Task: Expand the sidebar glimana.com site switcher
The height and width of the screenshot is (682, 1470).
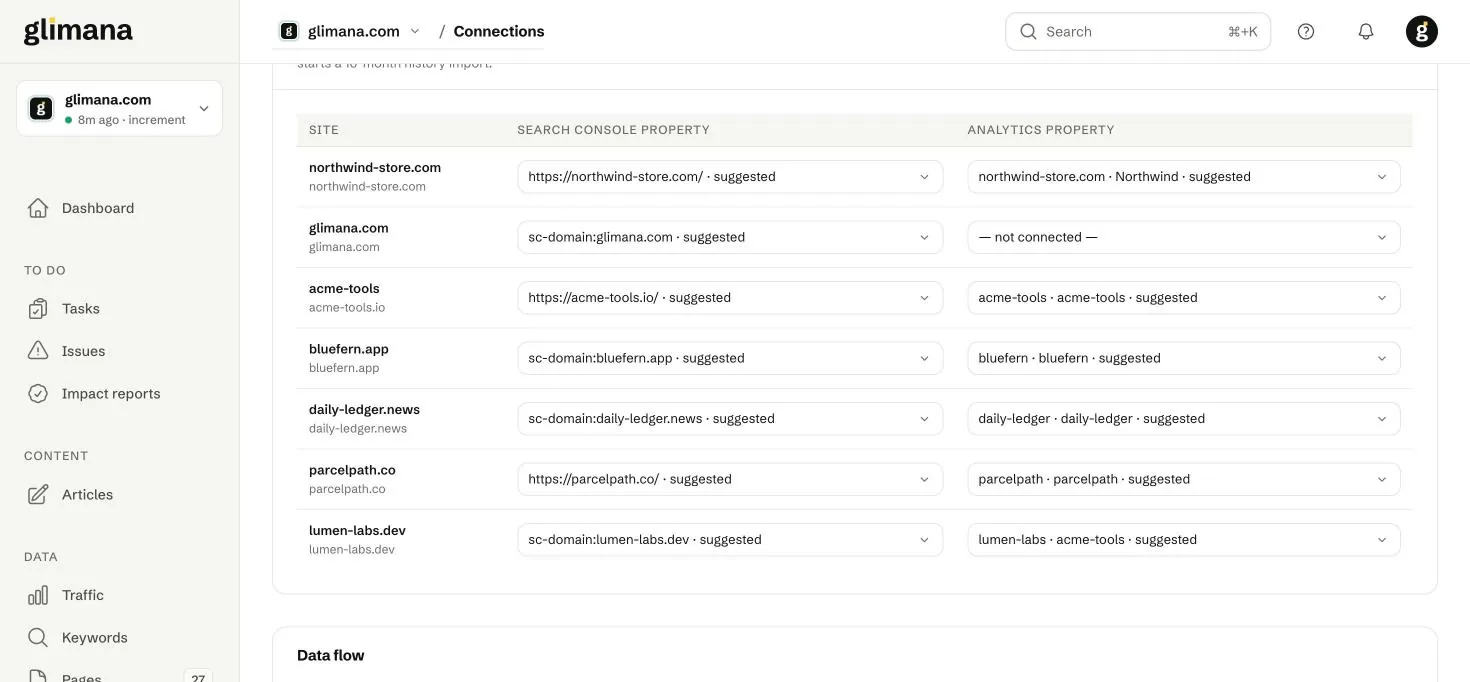Action: (120, 108)
